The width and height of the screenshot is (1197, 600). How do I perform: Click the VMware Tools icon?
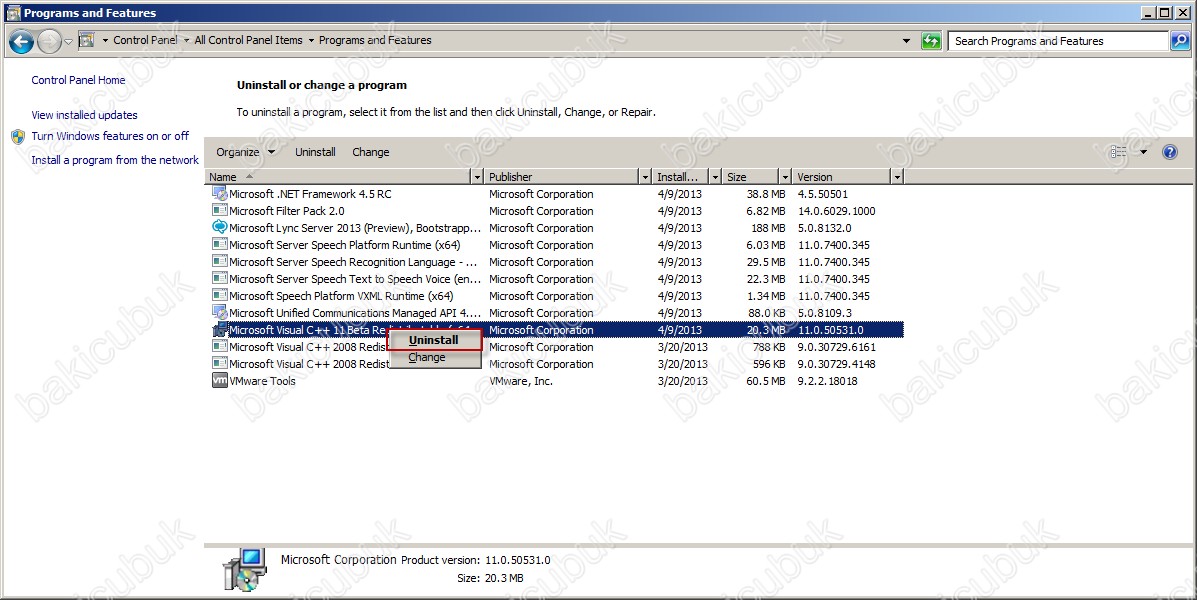click(x=220, y=381)
